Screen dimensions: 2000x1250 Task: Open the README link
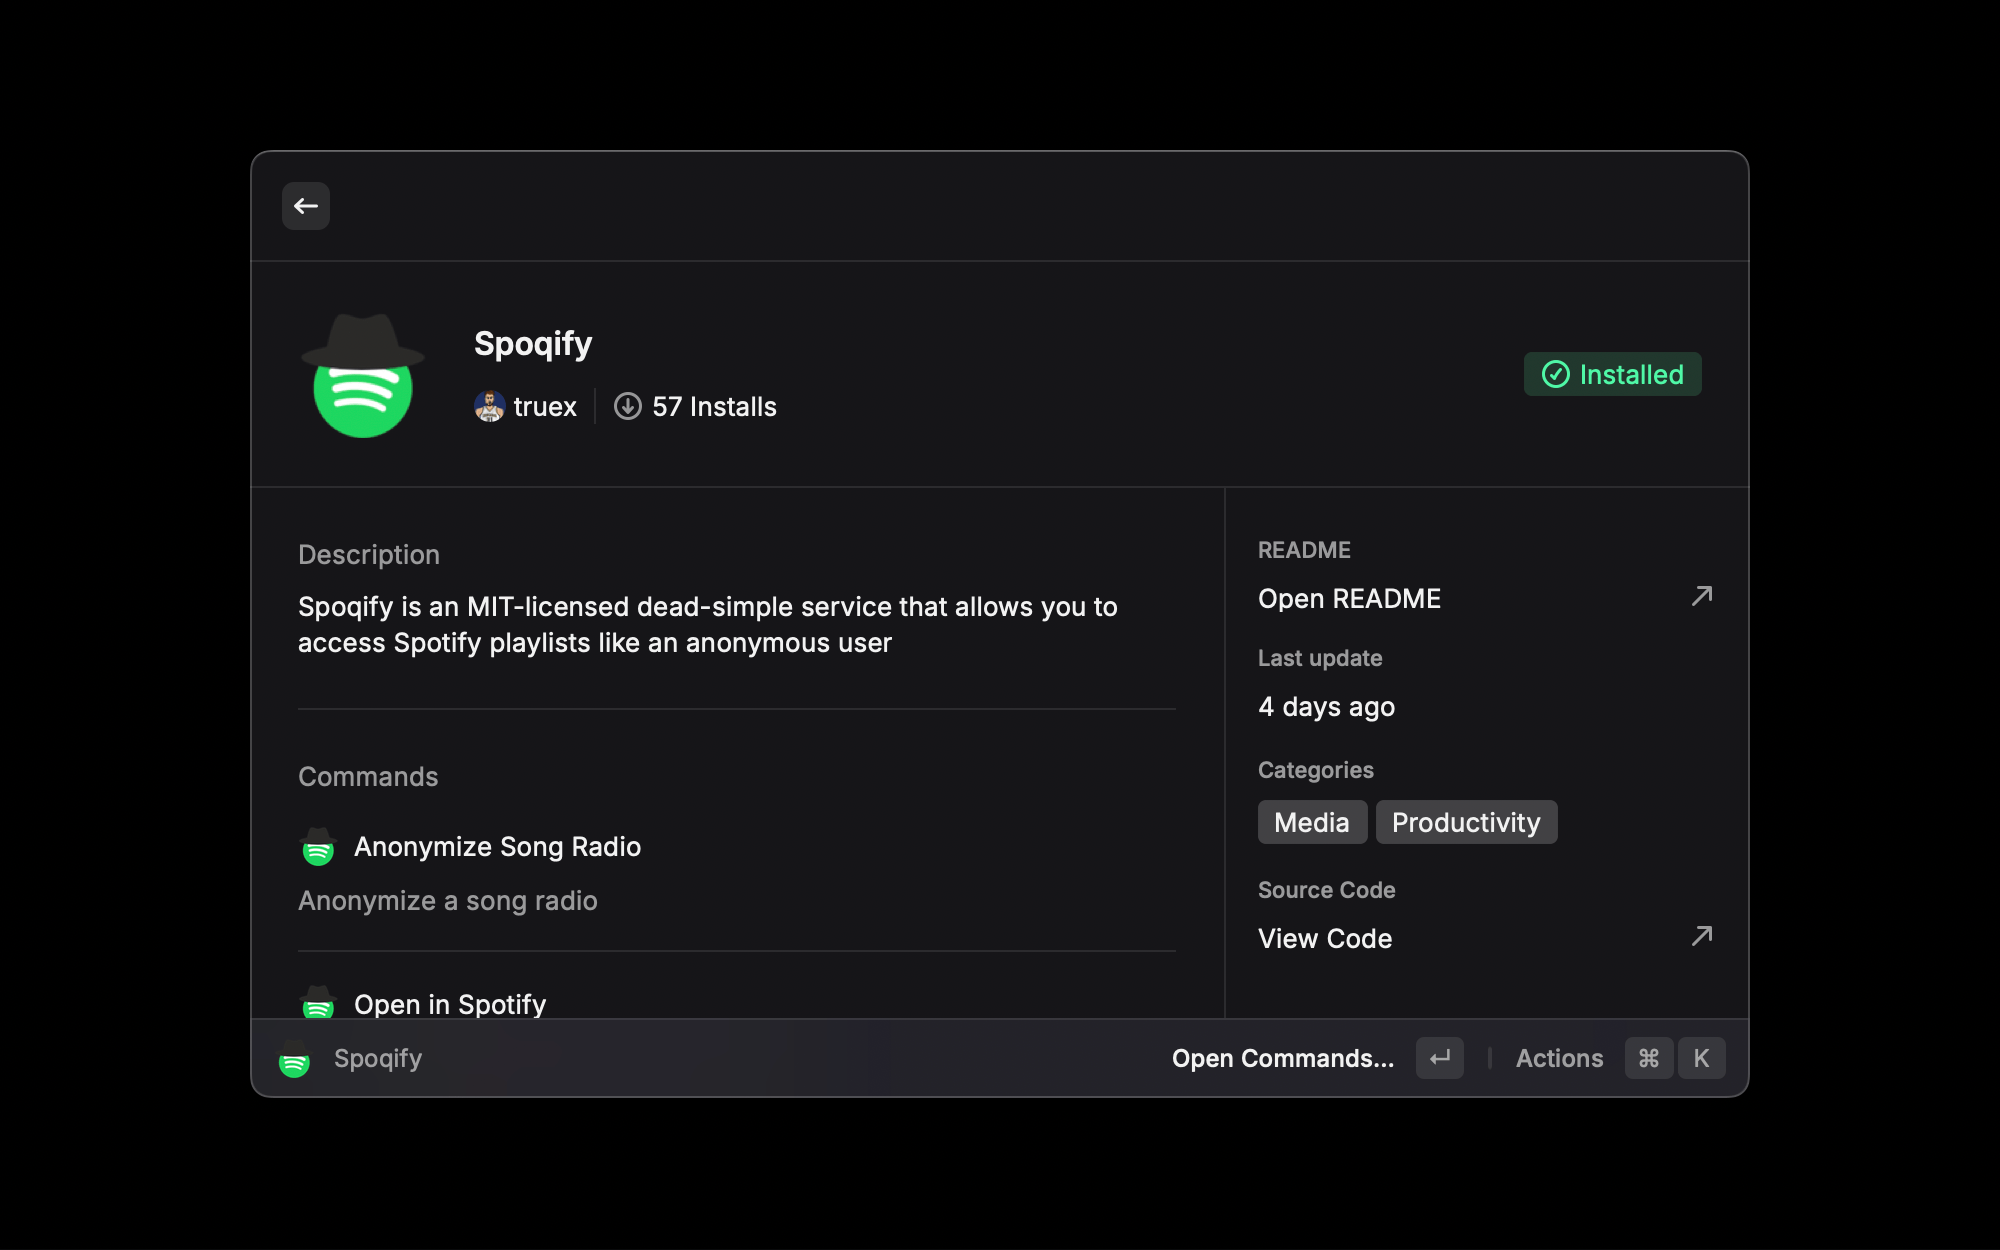pyautogui.click(x=1349, y=598)
